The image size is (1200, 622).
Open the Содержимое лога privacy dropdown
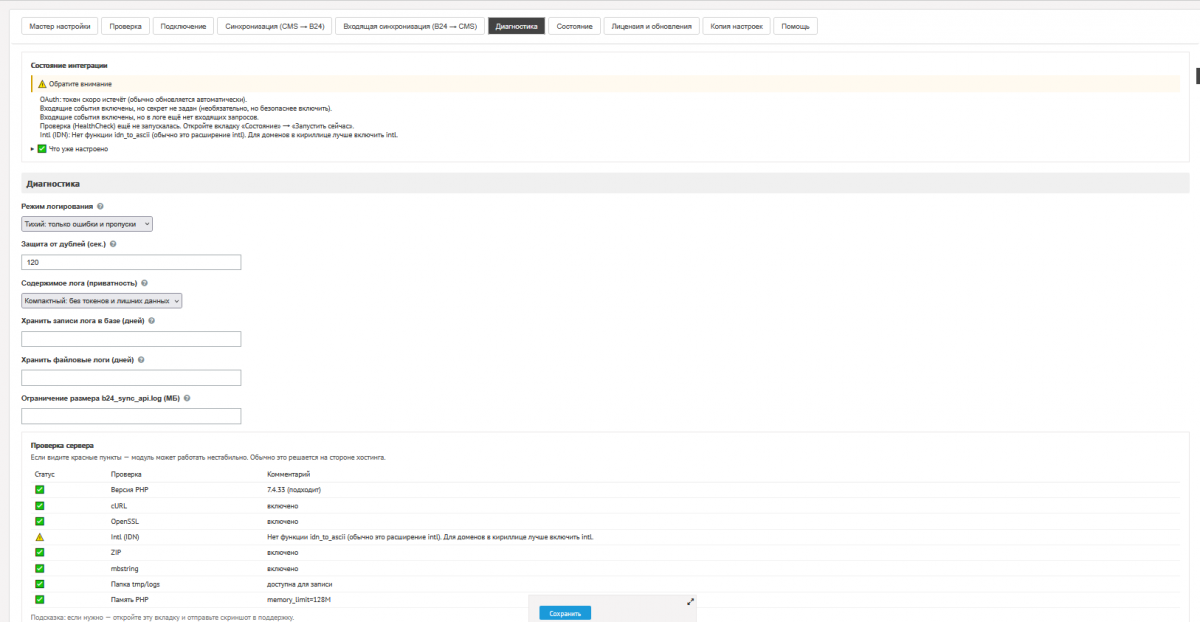(x=102, y=300)
